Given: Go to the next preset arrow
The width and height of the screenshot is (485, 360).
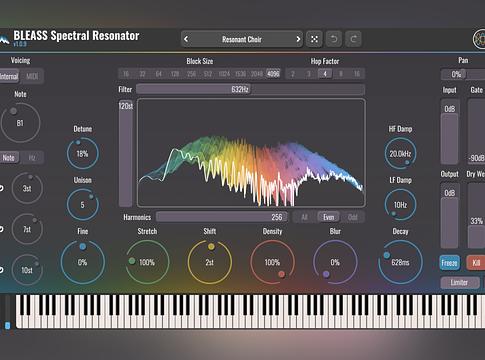Looking at the screenshot, I should (x=298, y=39).
